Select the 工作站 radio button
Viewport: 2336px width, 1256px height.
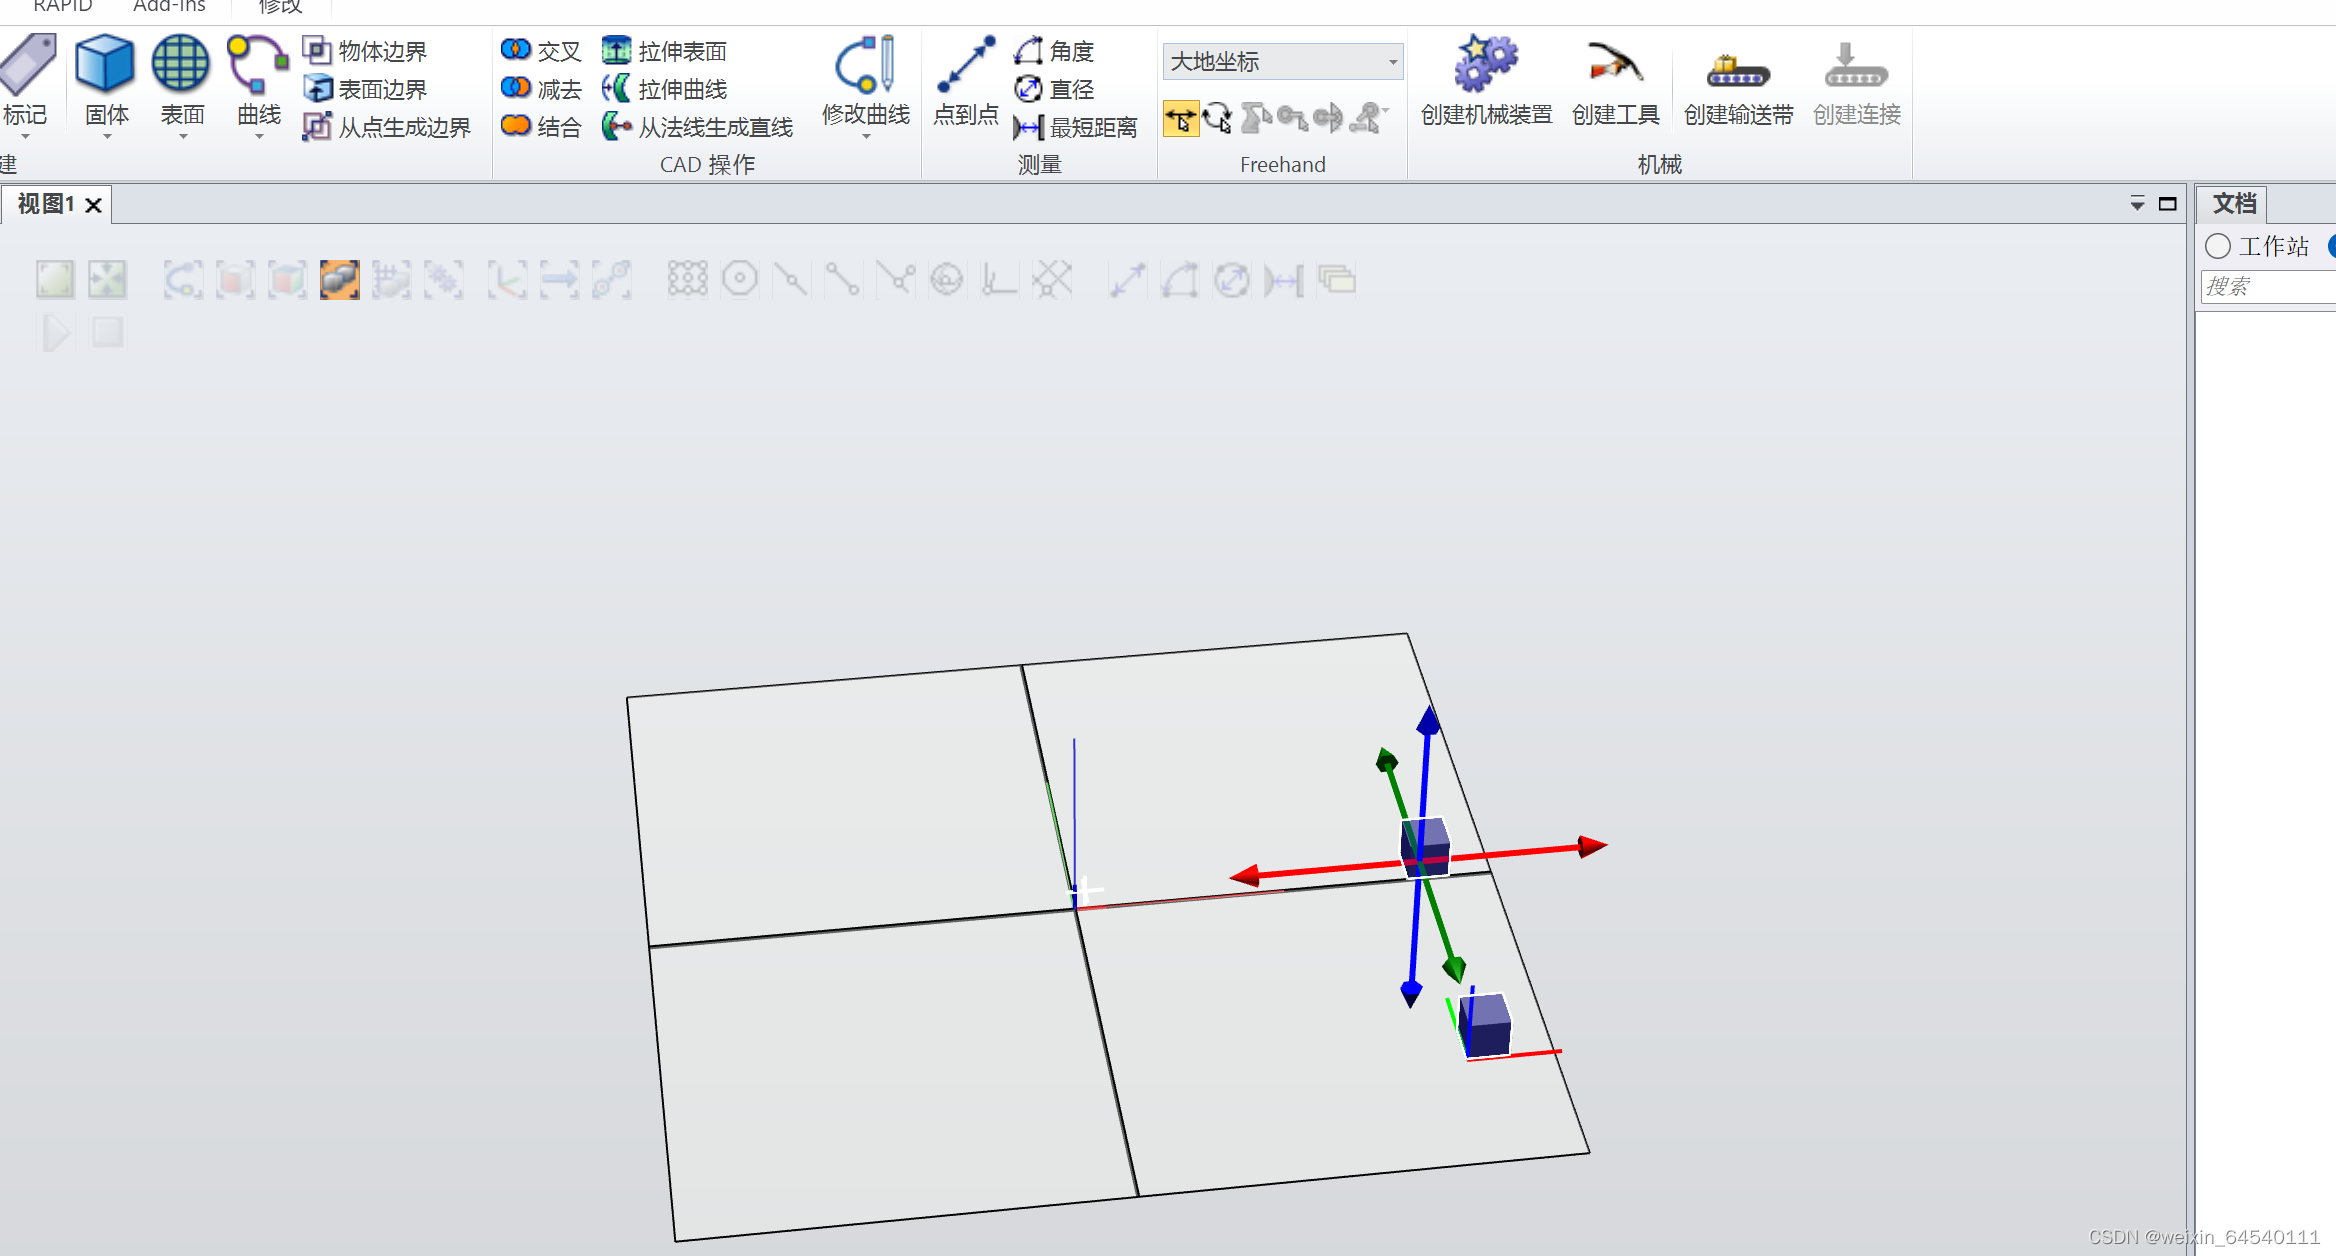tap(2218, 246)
